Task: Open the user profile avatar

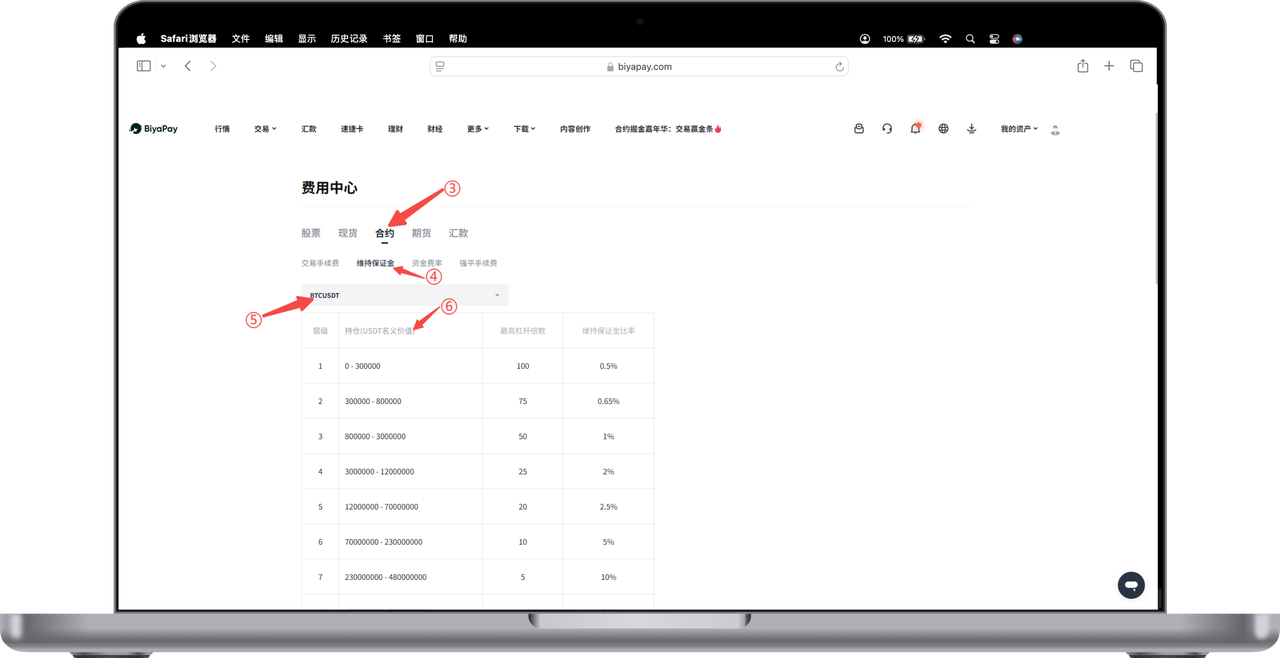Action: click(1055, 130)
